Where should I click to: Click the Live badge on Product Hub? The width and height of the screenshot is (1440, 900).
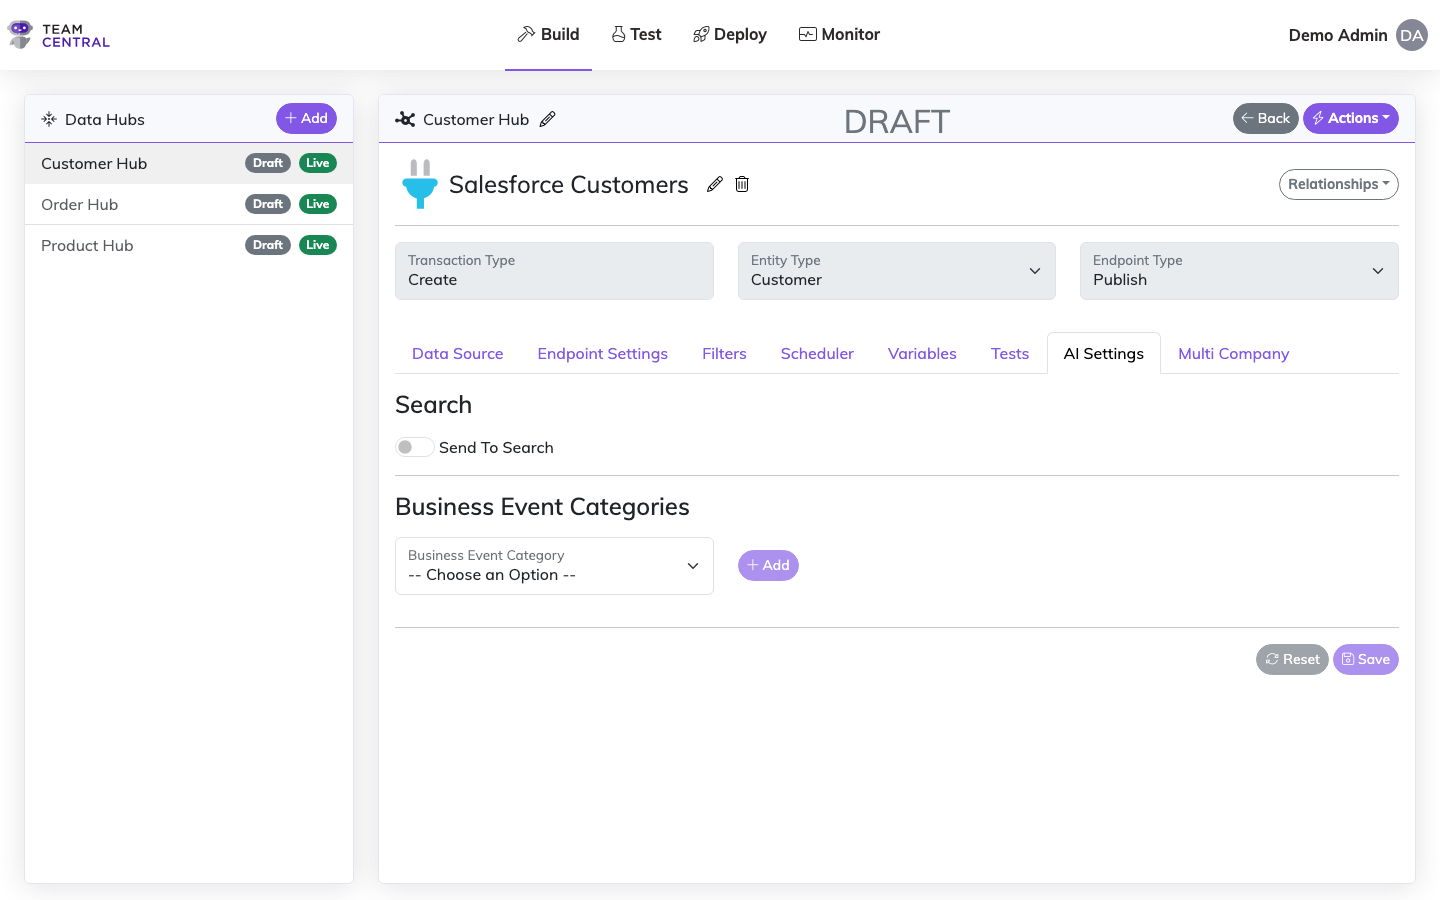point(319,244)
